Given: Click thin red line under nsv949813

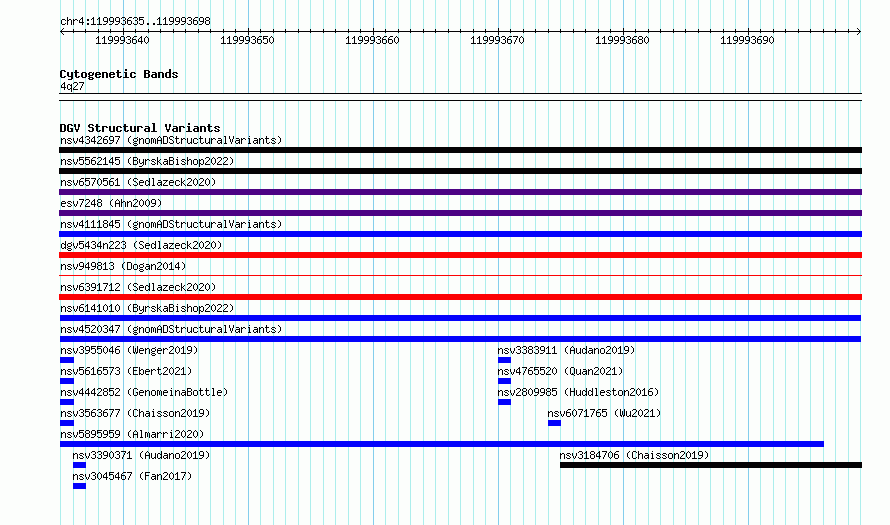Looking at the screenshot, I should coord(460,276).
